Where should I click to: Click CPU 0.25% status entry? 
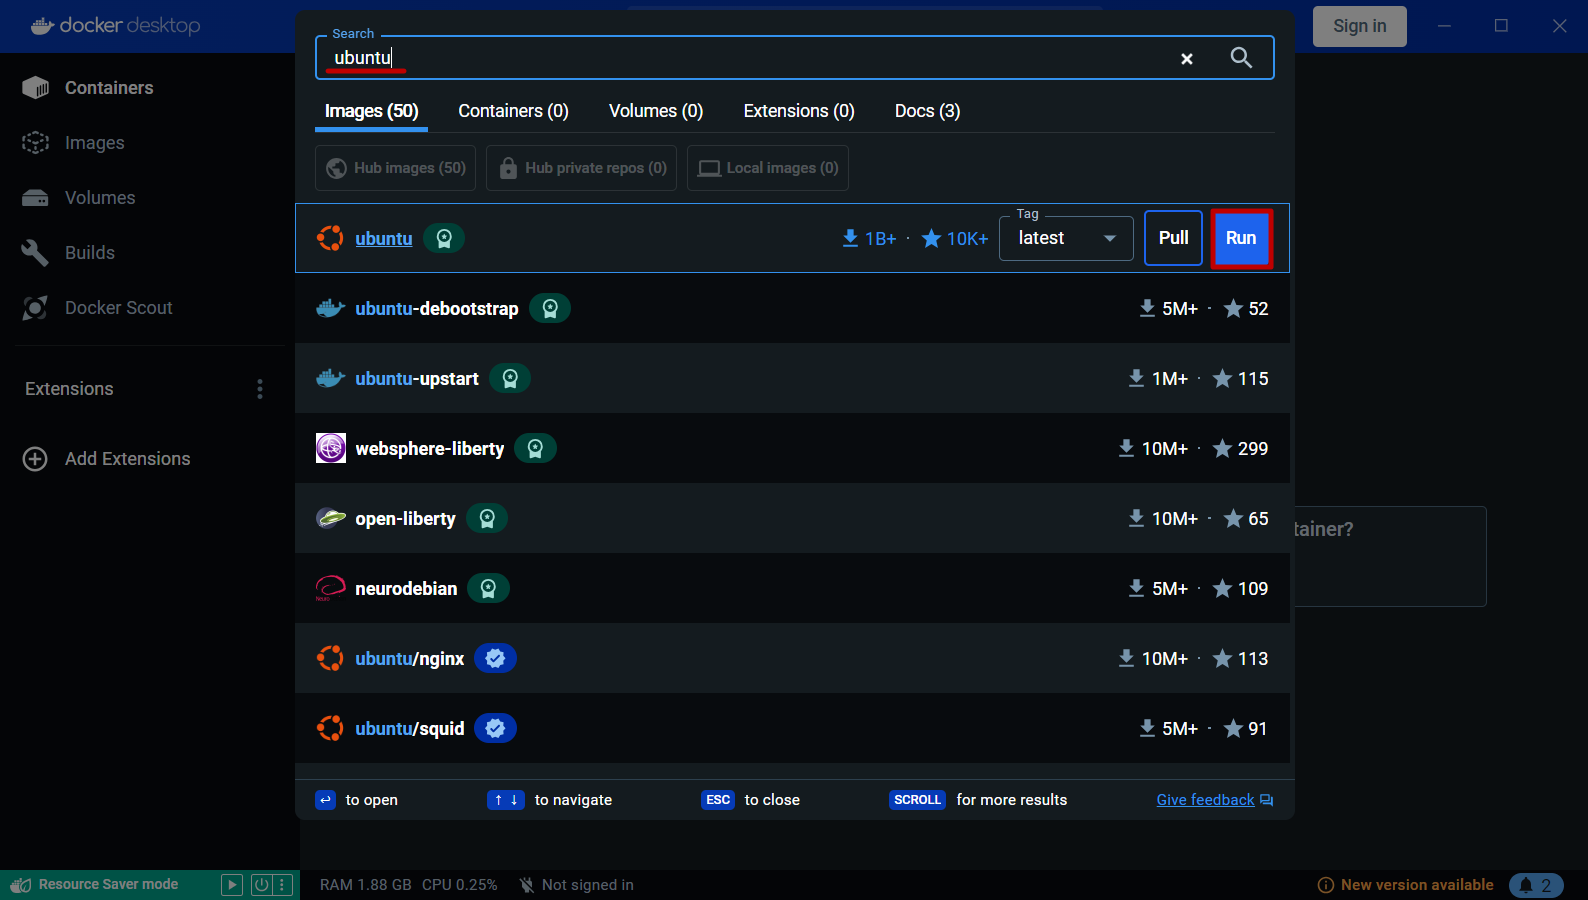(459, 885)
